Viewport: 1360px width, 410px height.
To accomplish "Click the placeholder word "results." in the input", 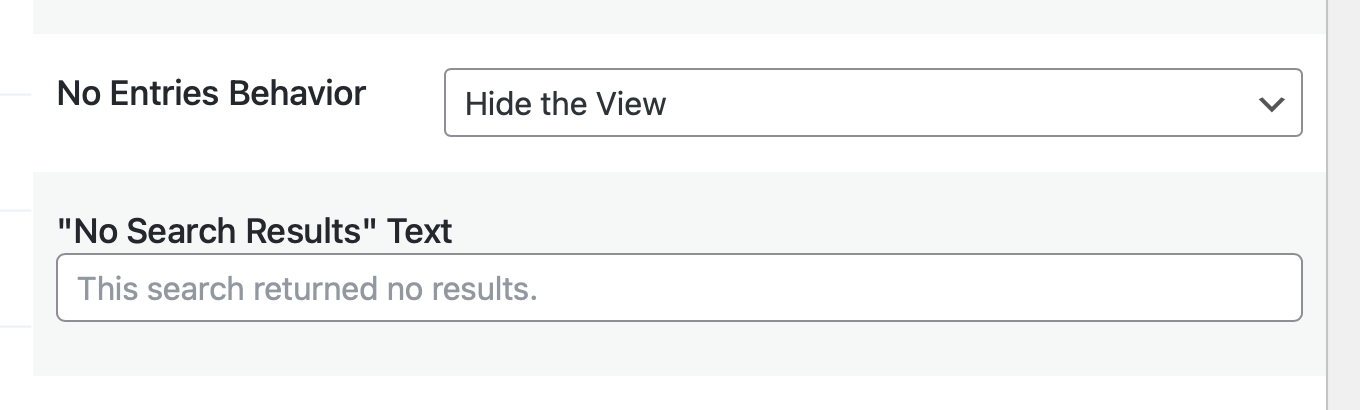I will click(x=484, y=289).
